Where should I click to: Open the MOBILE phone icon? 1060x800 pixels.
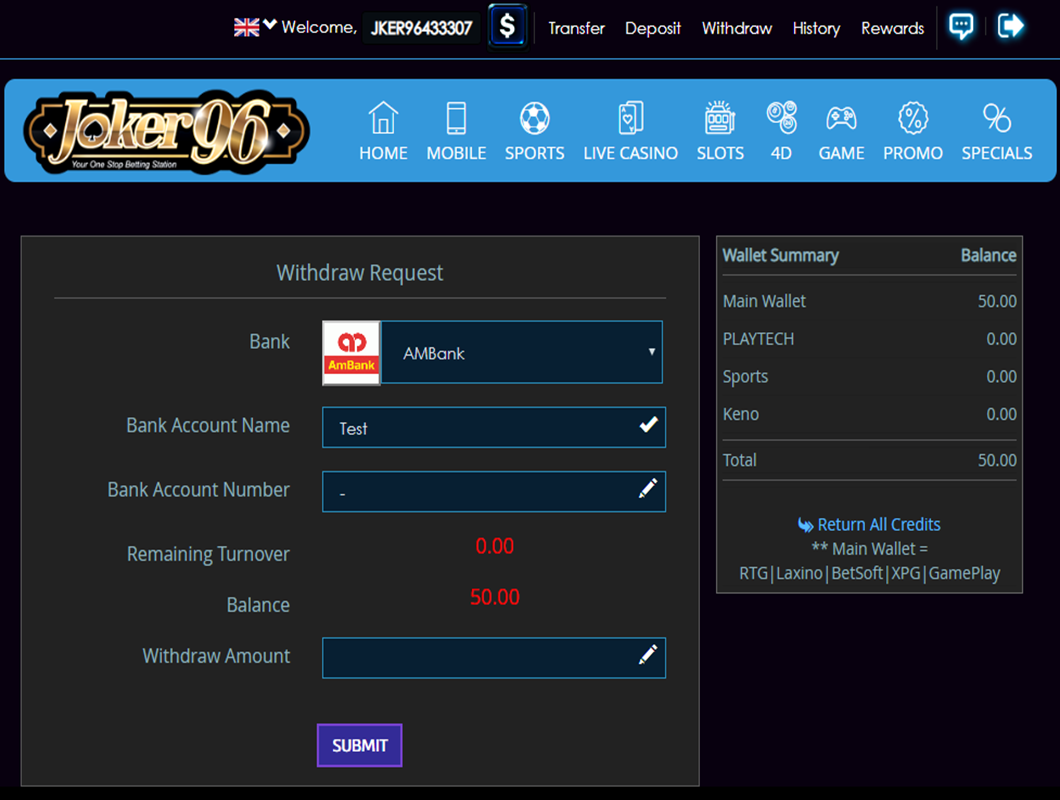pos(456,119)
